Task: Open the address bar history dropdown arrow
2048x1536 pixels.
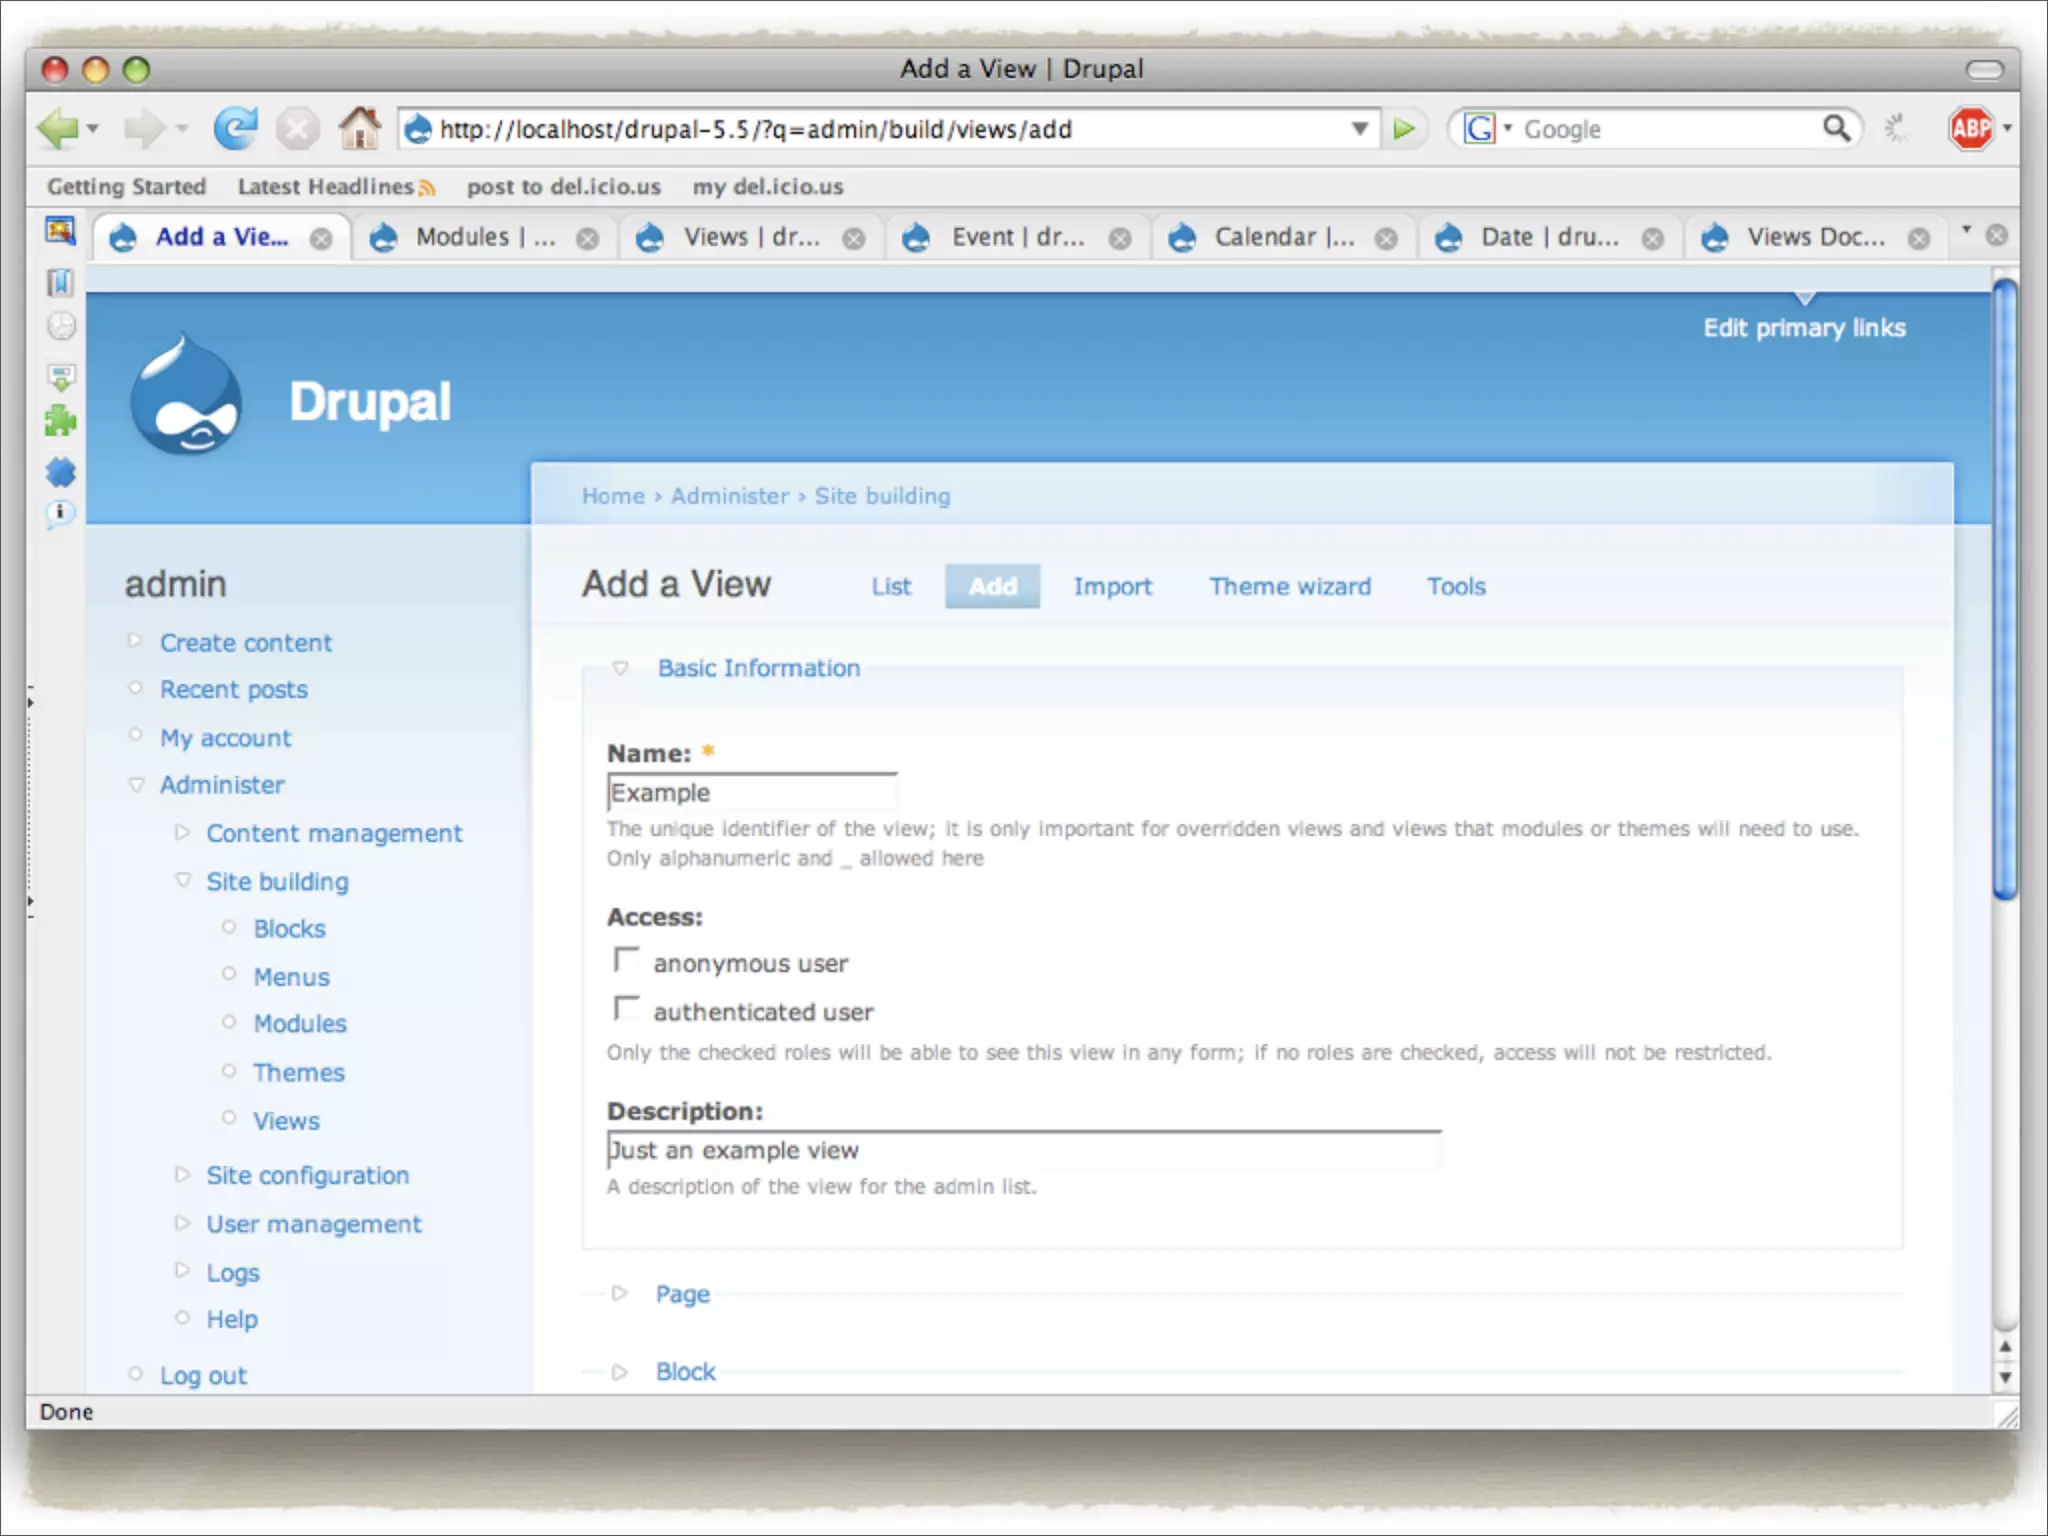Action: coord(1360,129)
